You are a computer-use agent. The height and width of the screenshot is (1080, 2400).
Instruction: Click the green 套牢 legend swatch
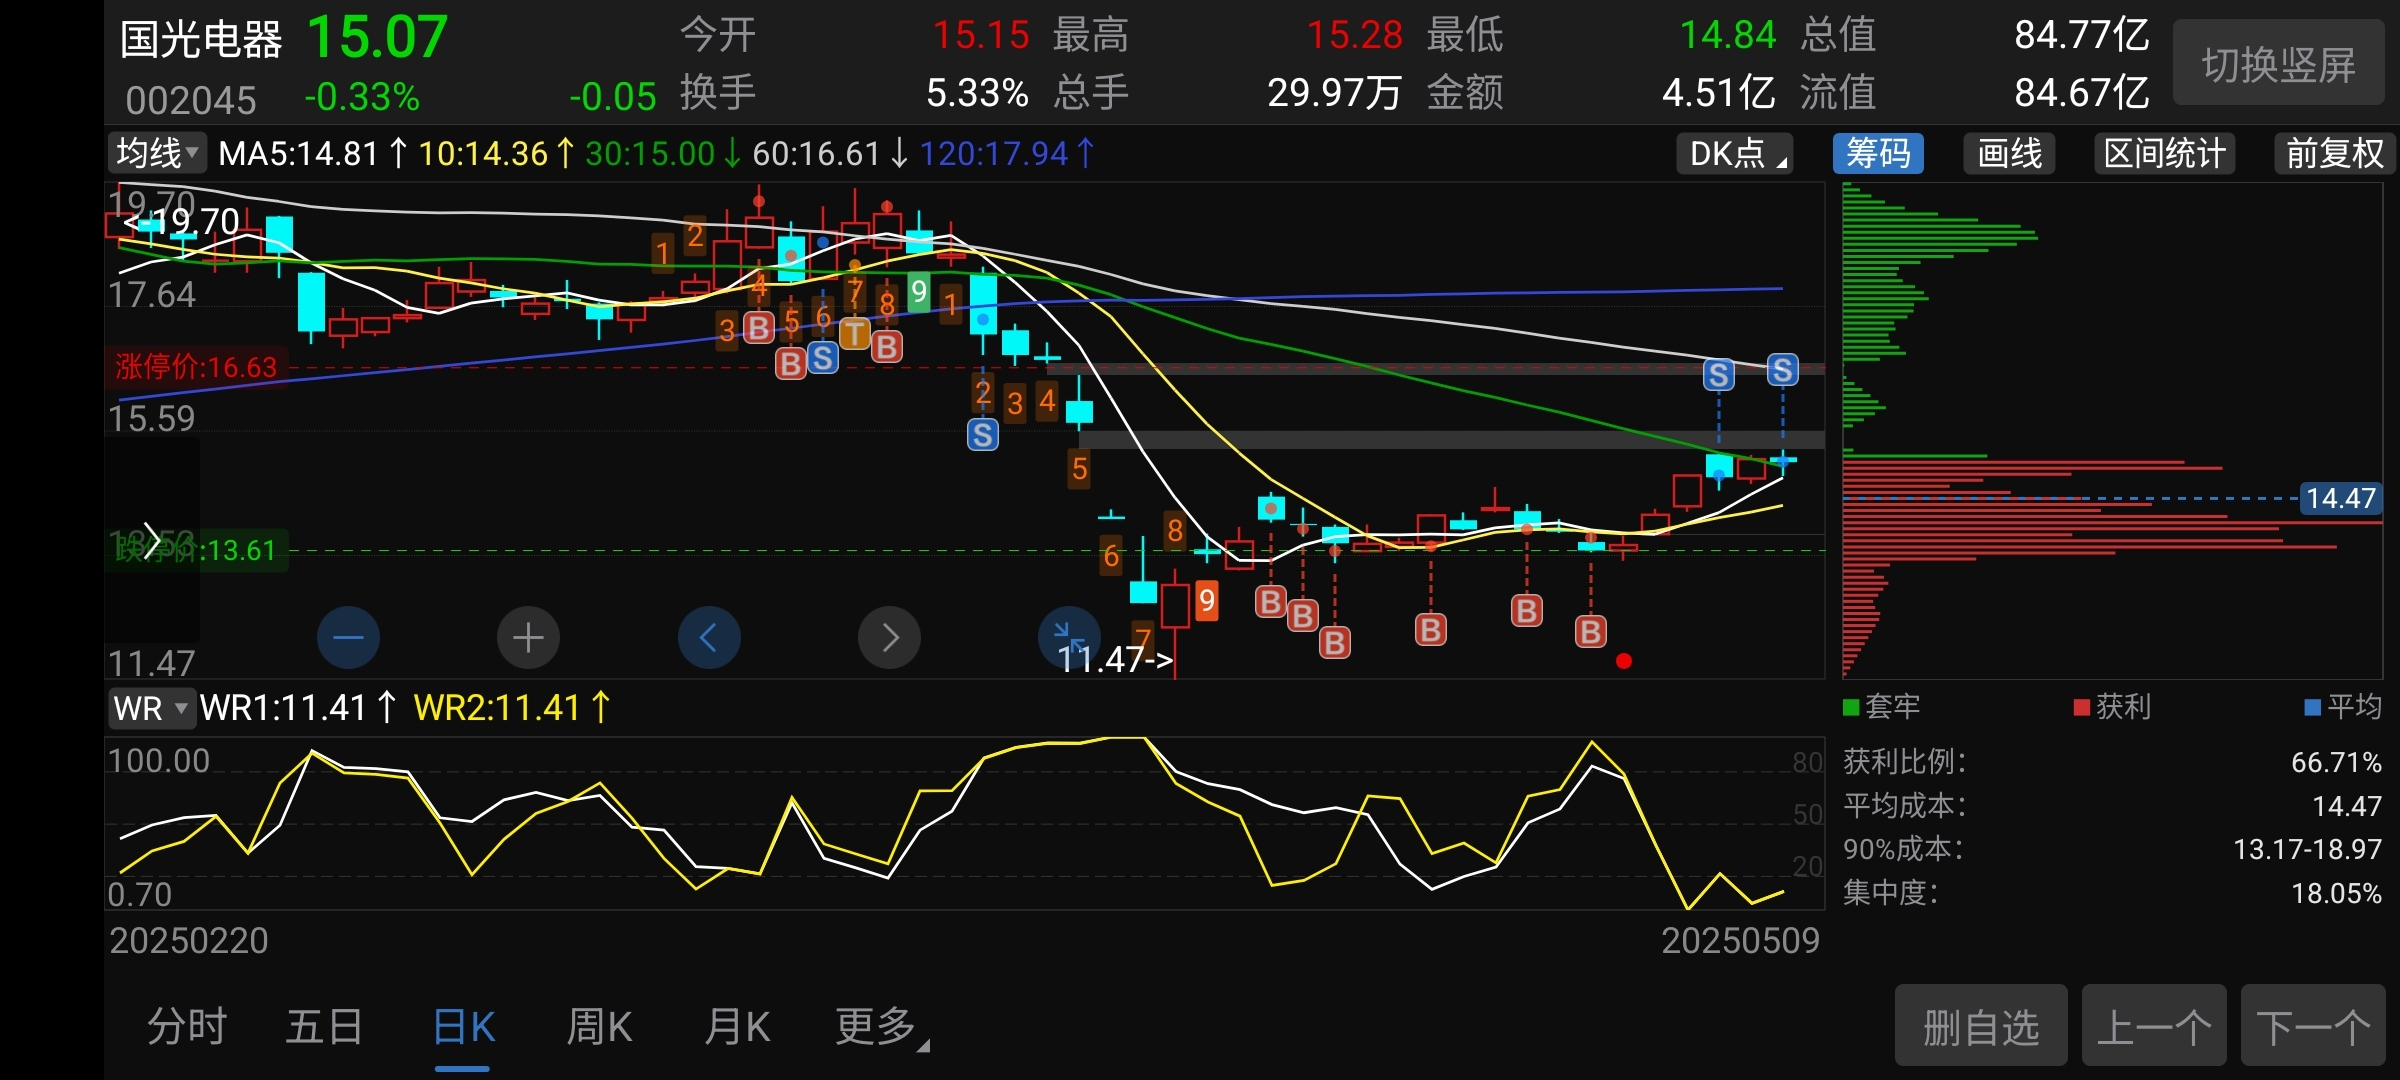coord(1851,707)
